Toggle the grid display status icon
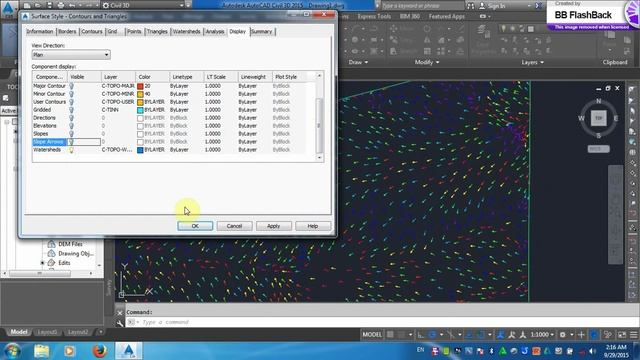This screenshot has width=640, height=360. [x=391, y=335]
